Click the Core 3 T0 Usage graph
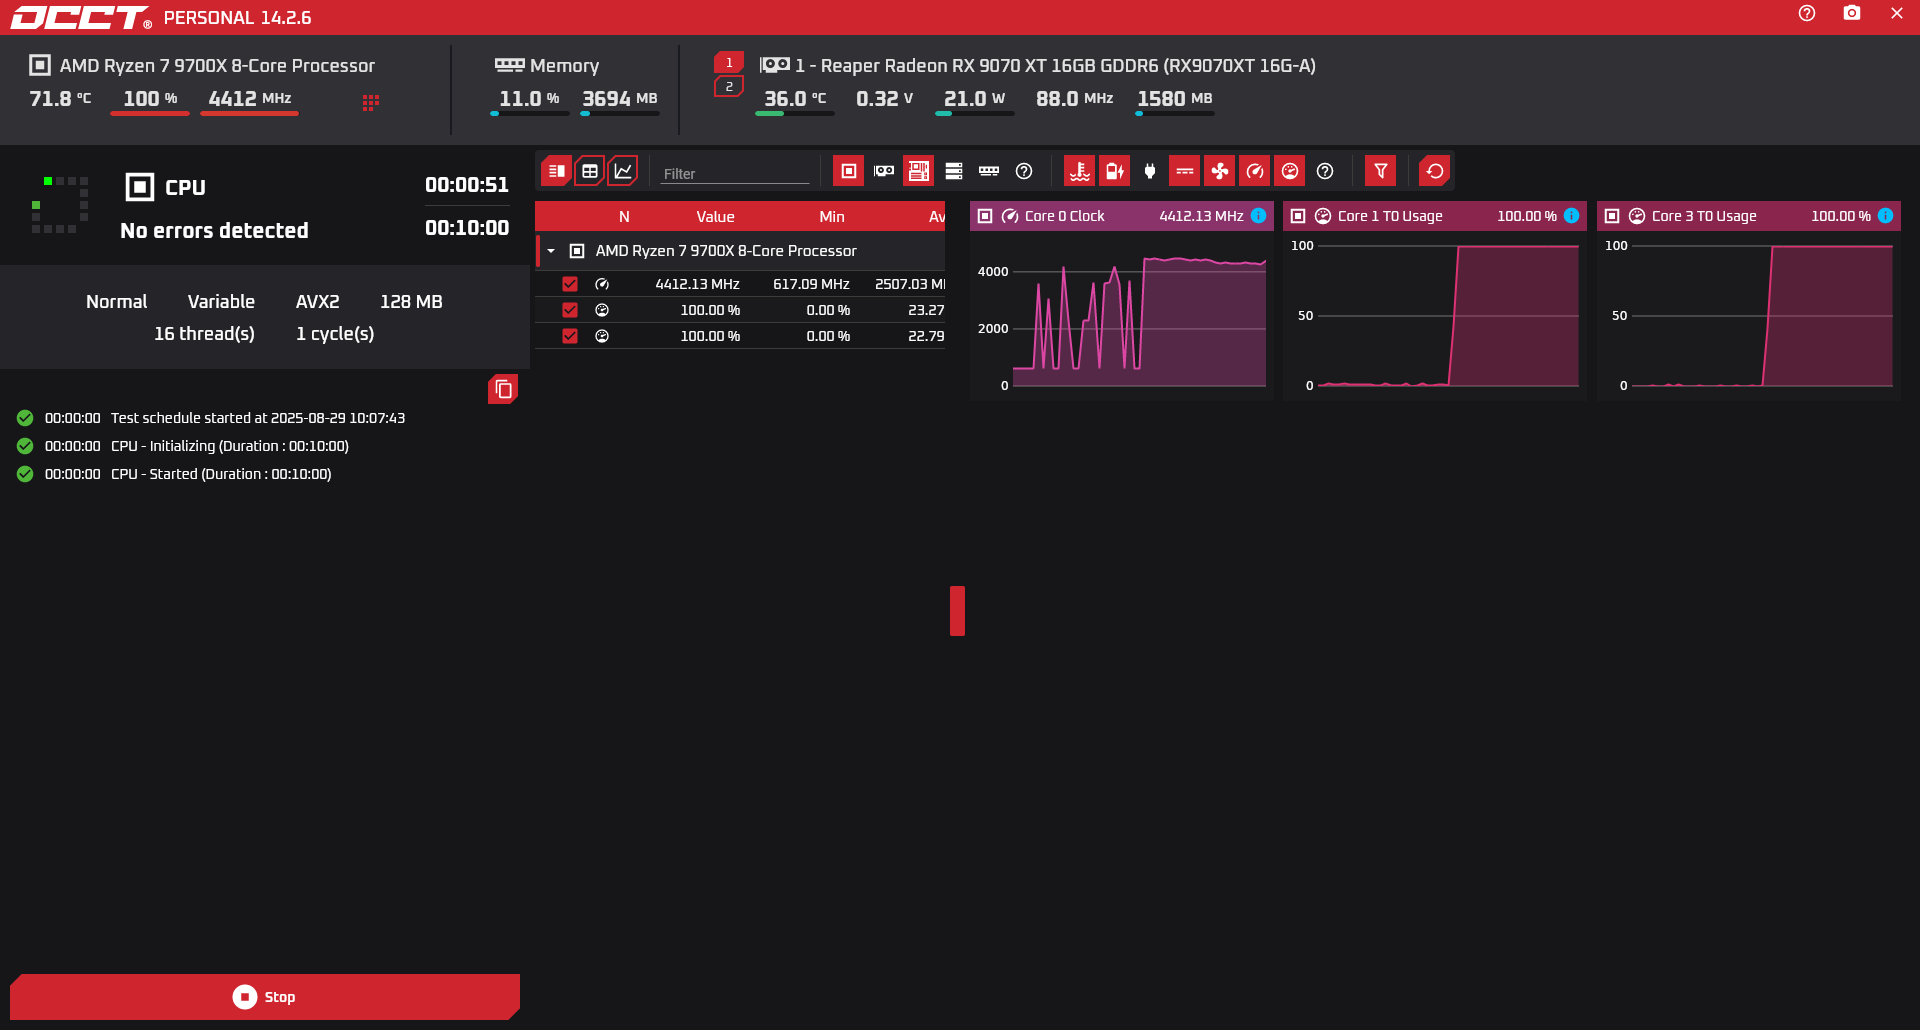Screen dimensions: 1920x1030 click(1749, 314)
